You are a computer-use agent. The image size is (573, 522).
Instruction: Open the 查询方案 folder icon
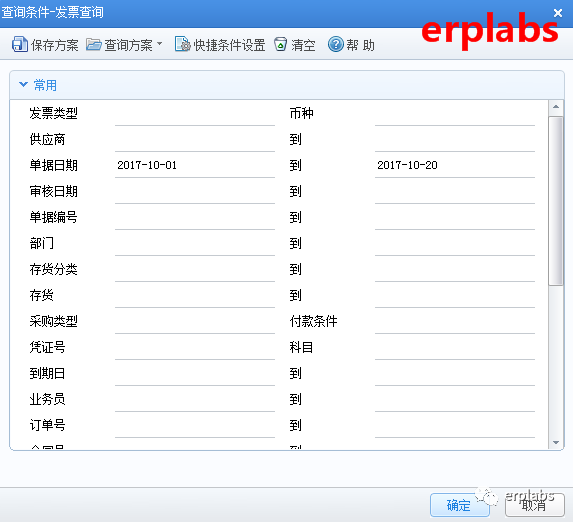tap(94, 45)
